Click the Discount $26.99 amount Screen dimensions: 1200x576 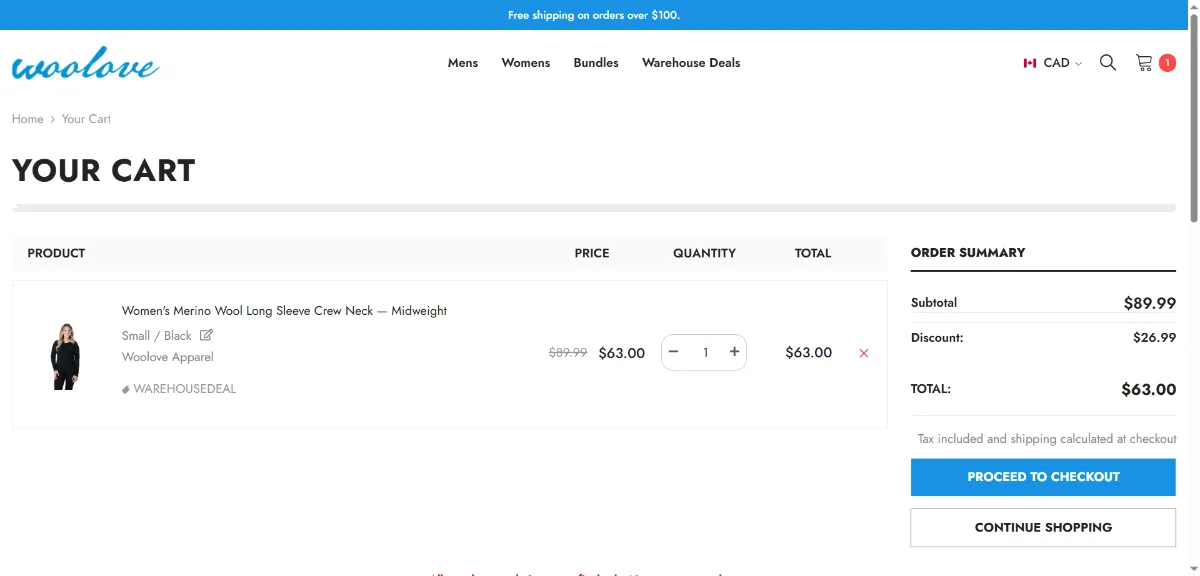tap(1155, 338)
